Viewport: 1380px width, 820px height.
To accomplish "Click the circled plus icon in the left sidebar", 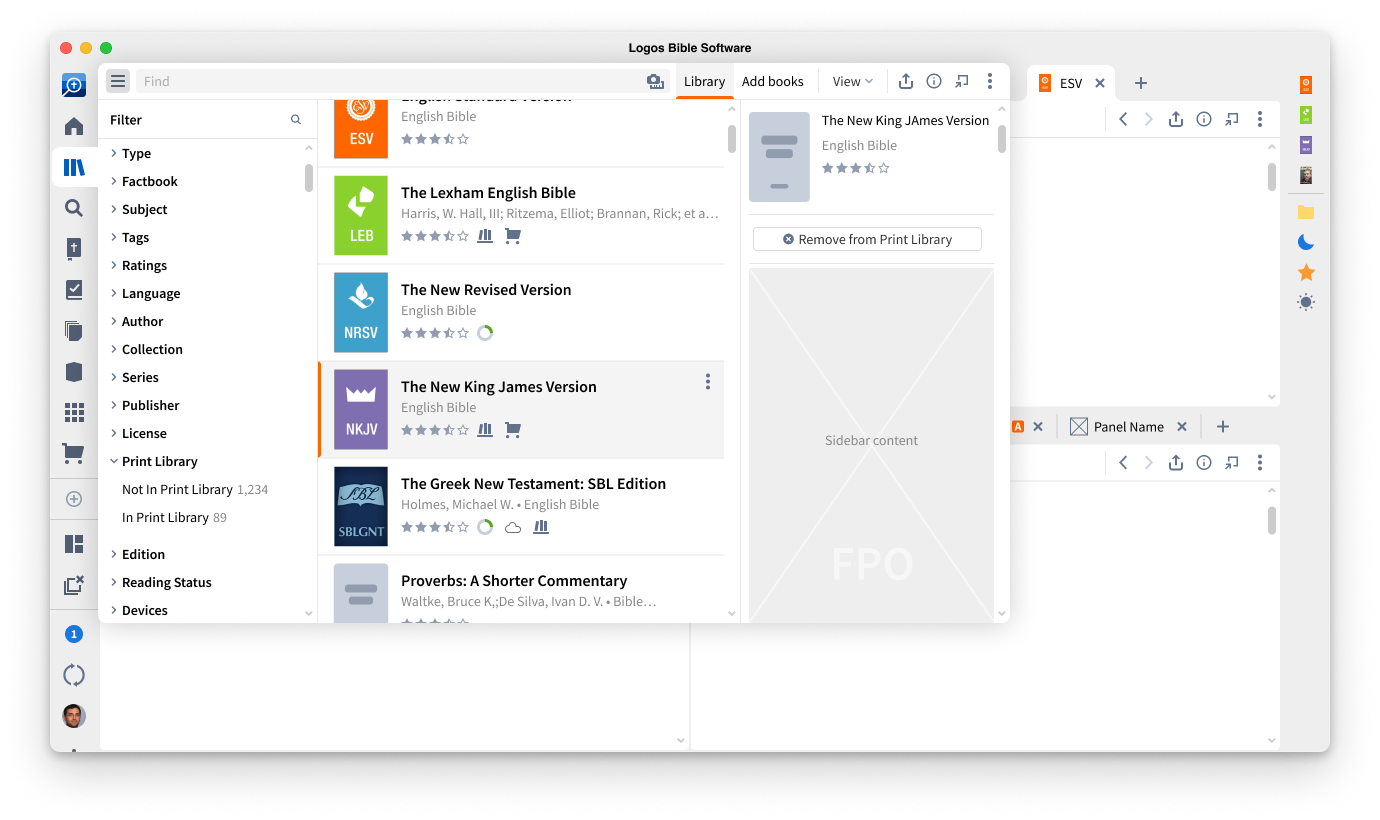I will click(74, 499).
